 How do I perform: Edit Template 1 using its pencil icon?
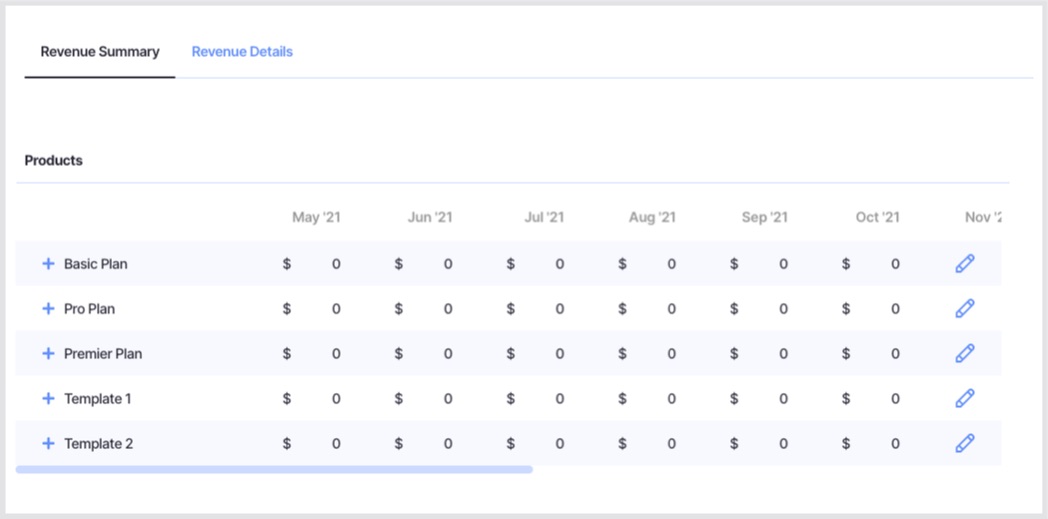[x=964, y=399]
